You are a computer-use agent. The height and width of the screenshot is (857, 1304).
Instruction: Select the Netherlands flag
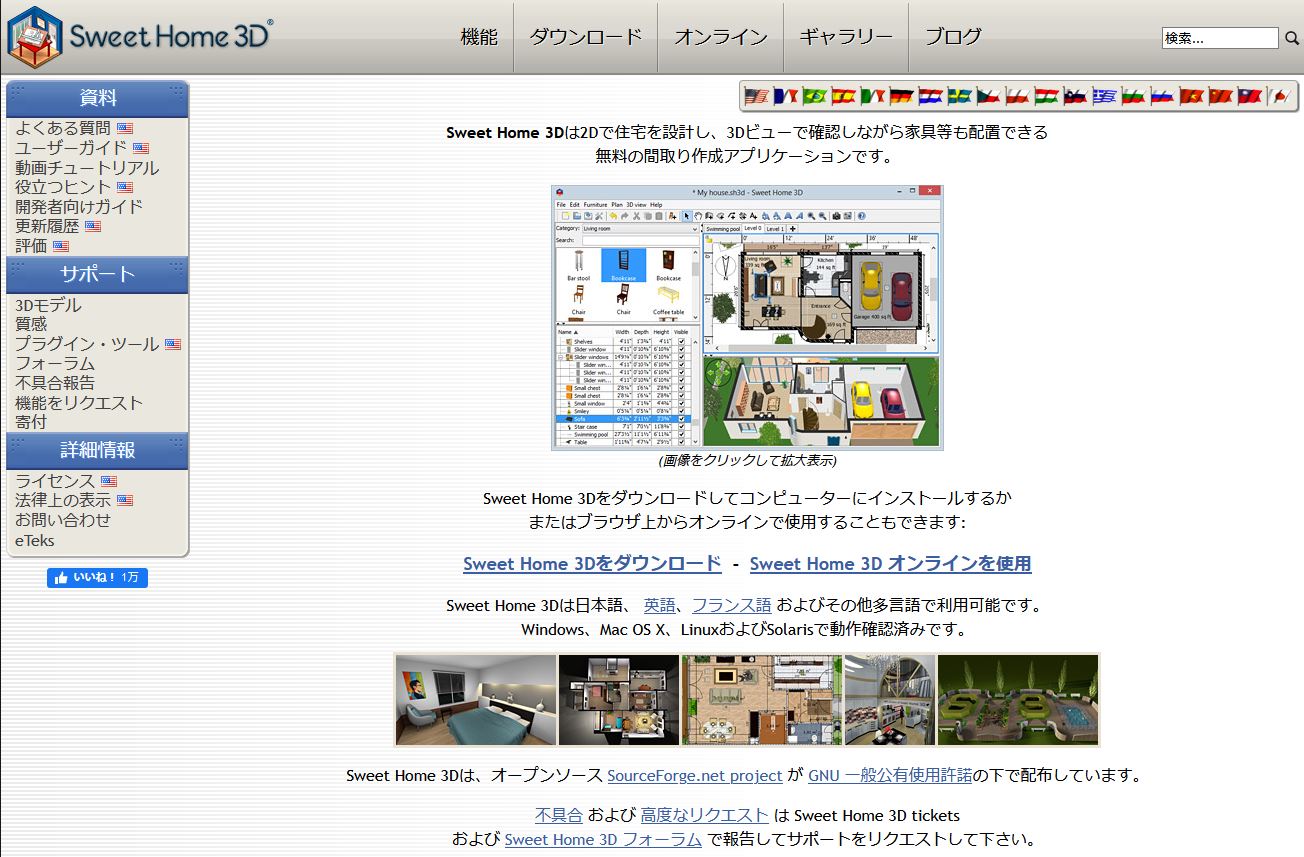point(930,97)
